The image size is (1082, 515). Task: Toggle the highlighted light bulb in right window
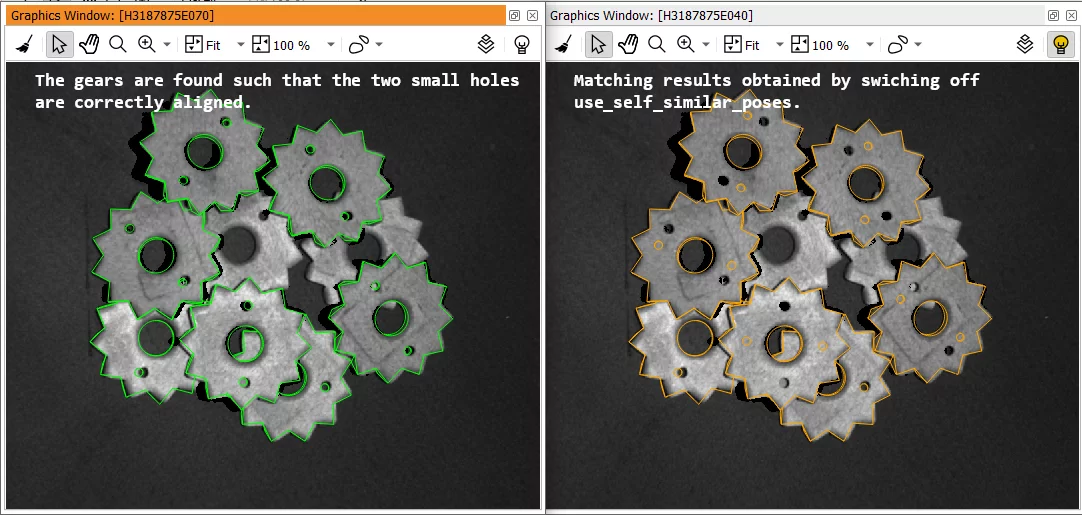[1060, 45]
